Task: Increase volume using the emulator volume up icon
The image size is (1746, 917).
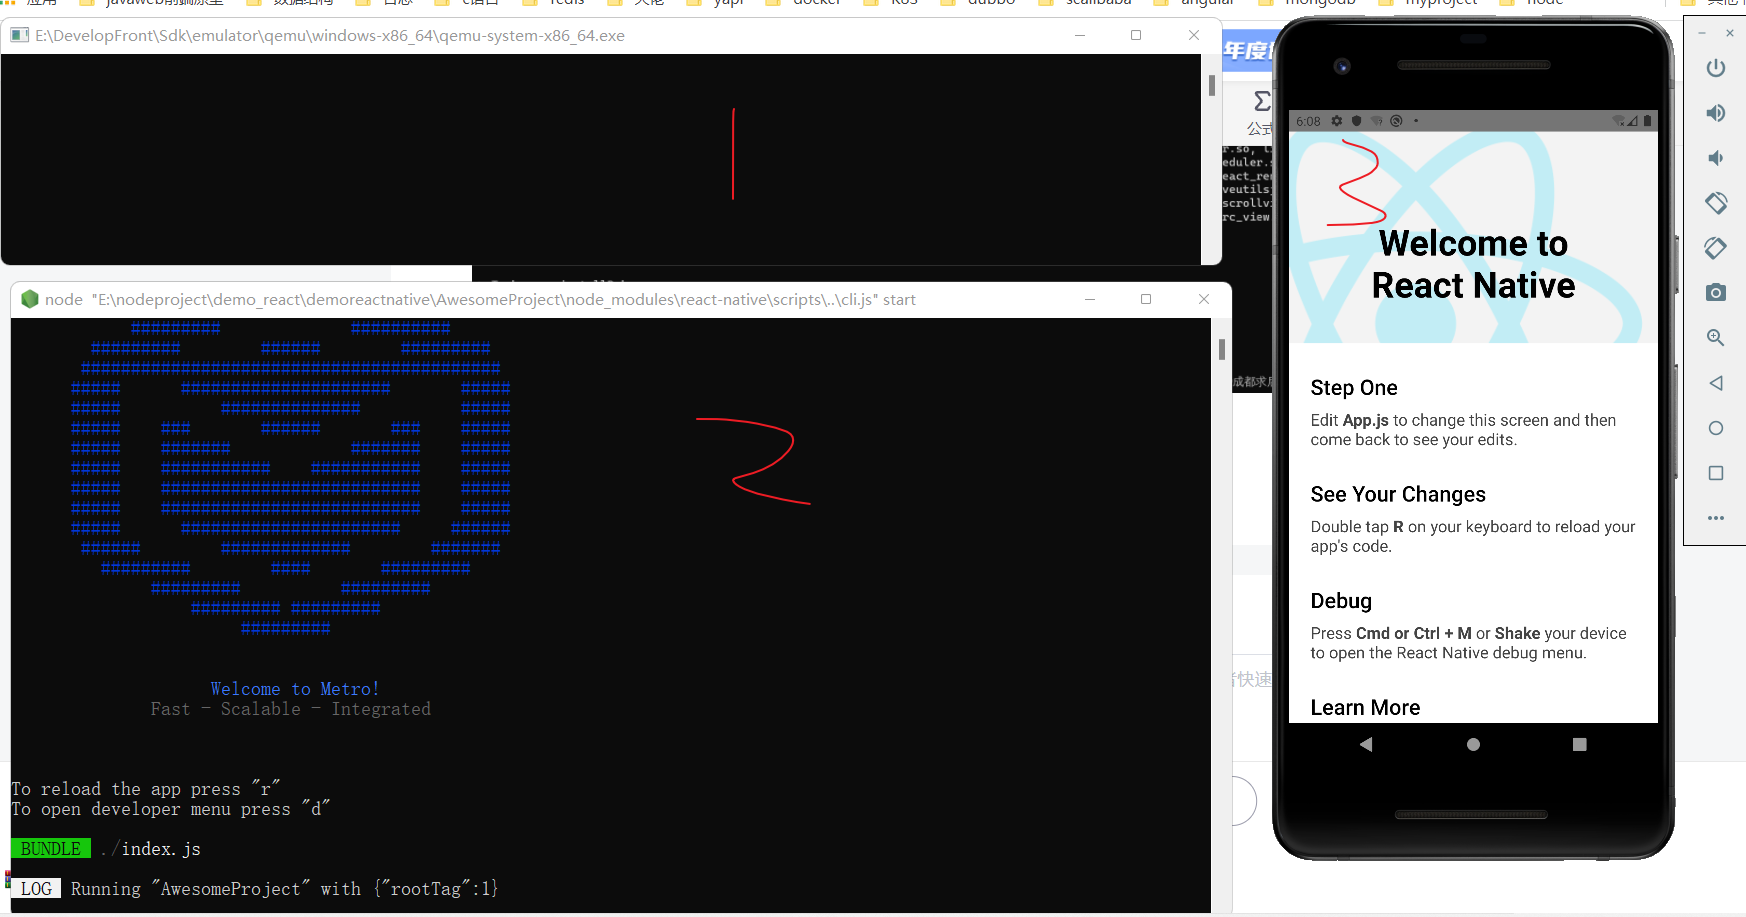Action: (1716, 113)
